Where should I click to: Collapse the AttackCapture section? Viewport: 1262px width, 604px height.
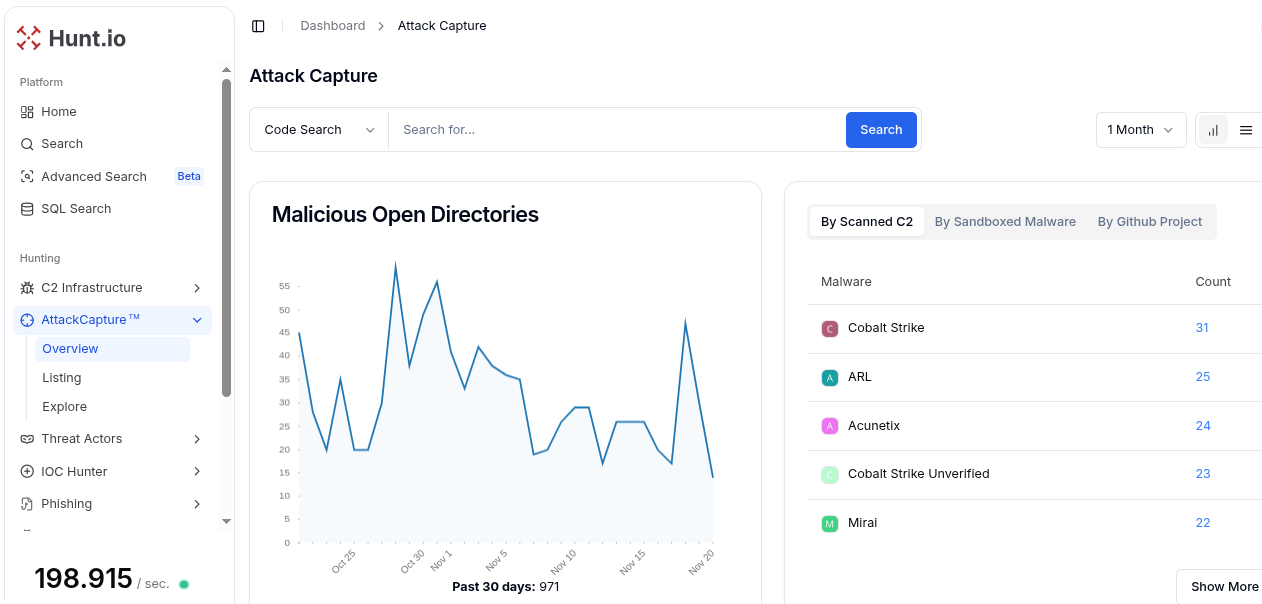(x=196, y=320)
